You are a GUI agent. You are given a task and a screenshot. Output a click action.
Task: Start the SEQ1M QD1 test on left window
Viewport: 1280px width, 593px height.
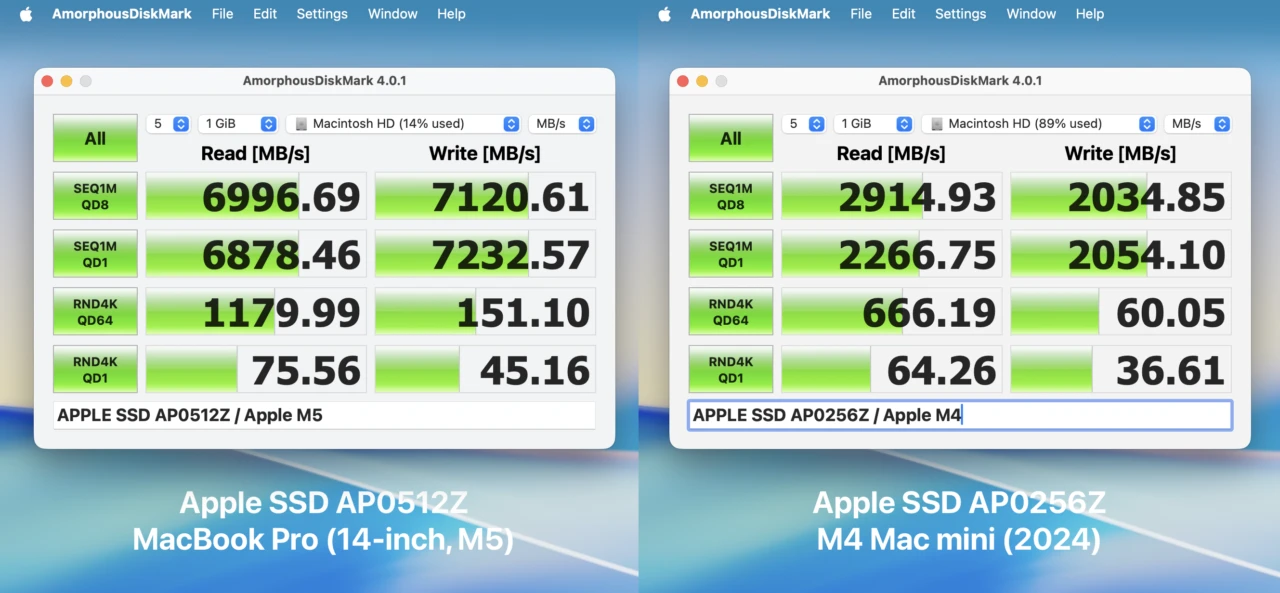tap(95, 253)
